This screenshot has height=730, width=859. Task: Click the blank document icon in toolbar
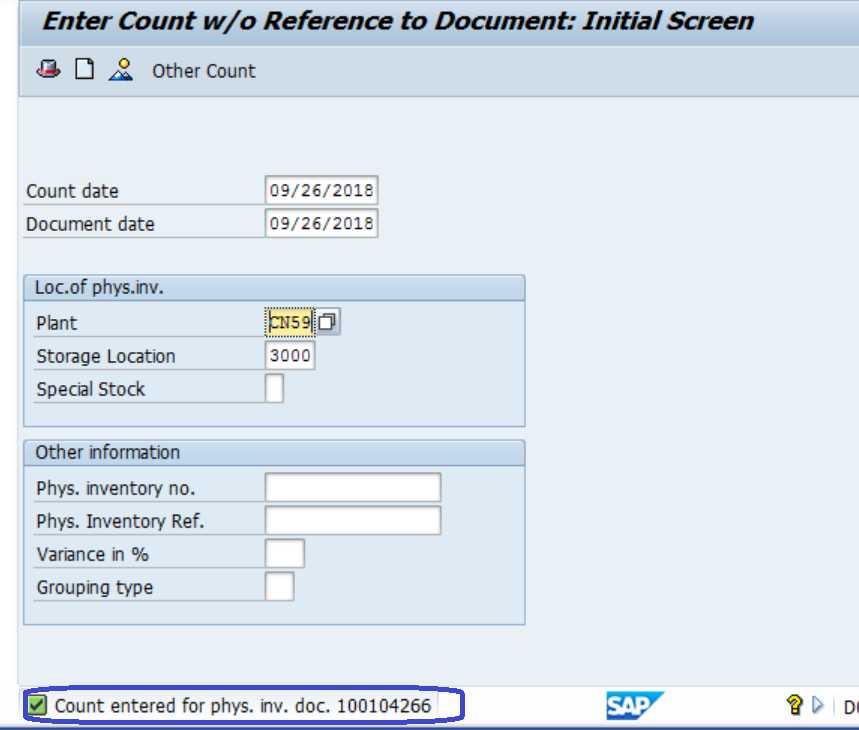[84, 70]
